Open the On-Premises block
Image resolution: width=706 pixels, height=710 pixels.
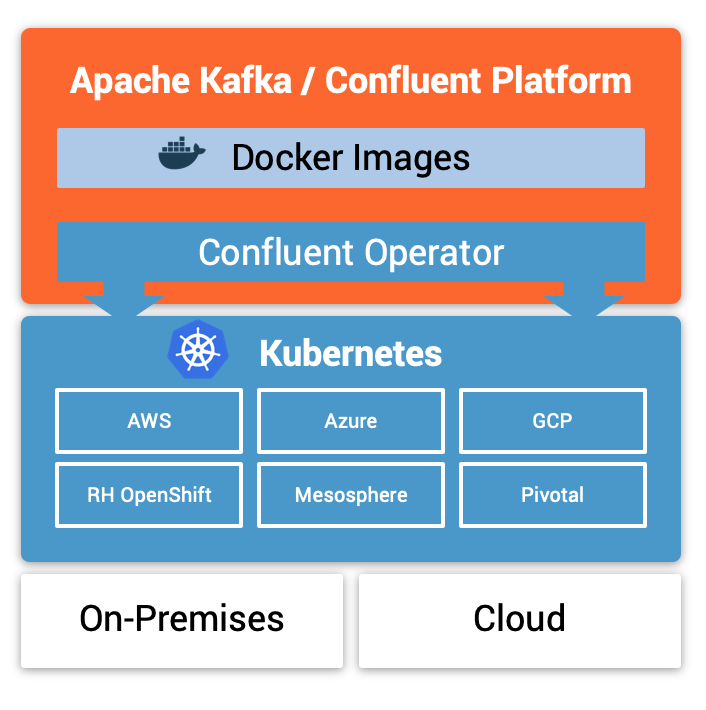182,619
